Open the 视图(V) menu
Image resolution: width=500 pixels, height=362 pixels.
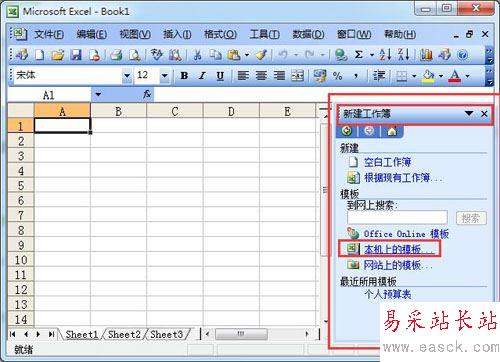pyautogui.click(x=135, y=34)
